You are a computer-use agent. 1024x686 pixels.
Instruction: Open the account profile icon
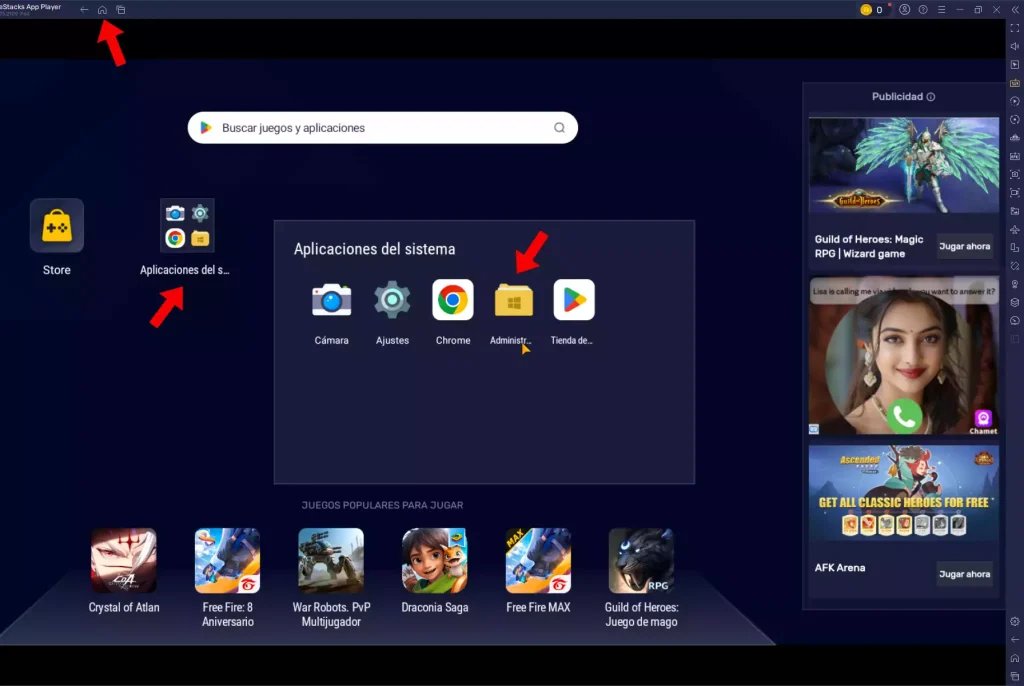click(904, 10)
